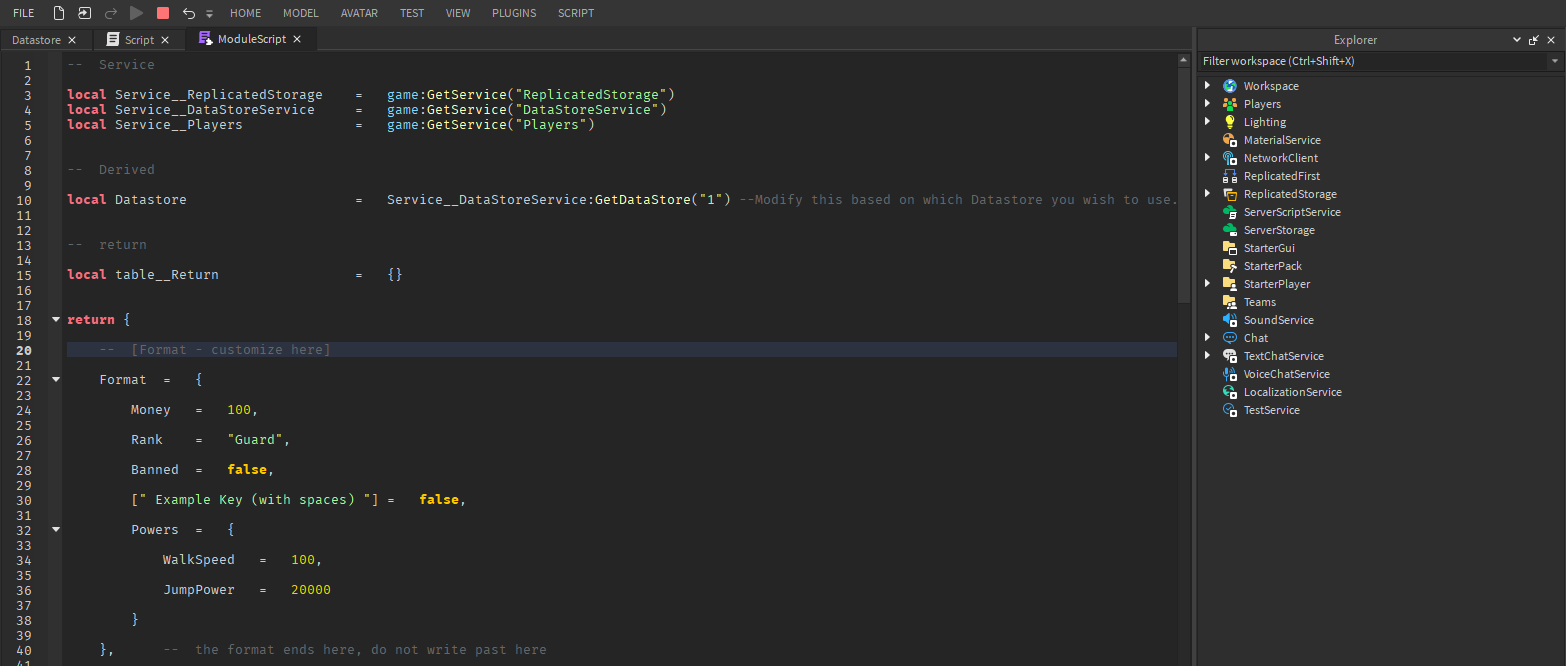The image size is (1566, 666).
Task: Click the Undo arrow in top toolbar
Action: (189, 13)
